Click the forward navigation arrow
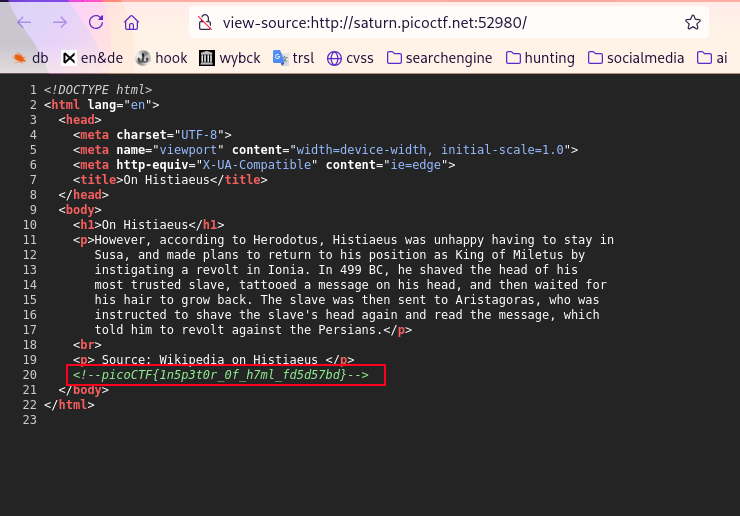 coord(60,22)
